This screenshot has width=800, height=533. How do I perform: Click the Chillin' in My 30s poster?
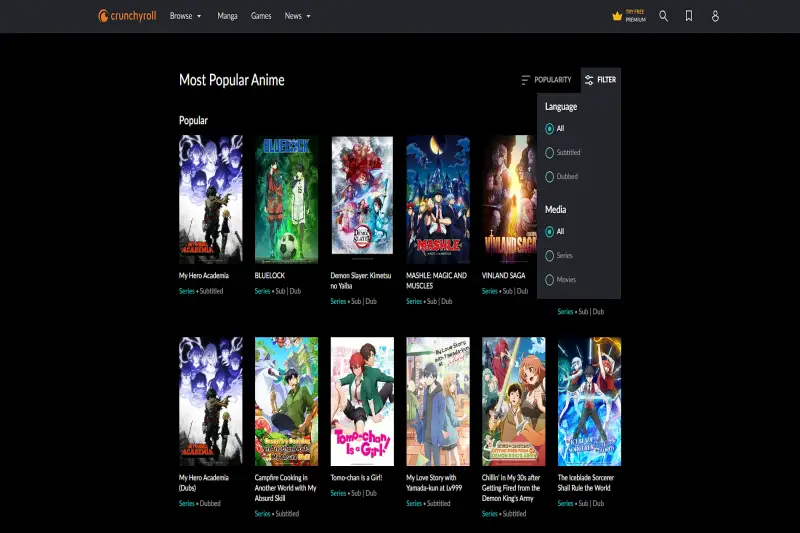click(x=514, y=401)
